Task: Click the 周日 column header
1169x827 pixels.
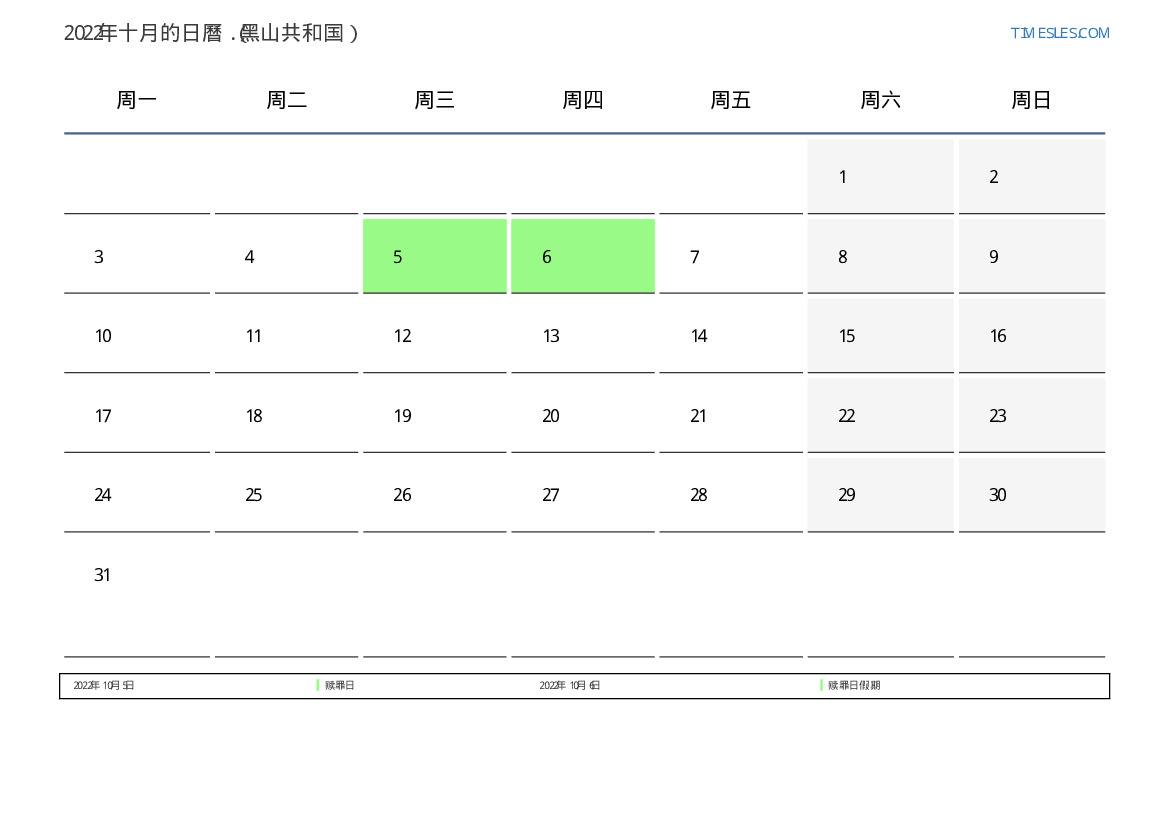Action: pyautogui.click(x=1031, y=100)
